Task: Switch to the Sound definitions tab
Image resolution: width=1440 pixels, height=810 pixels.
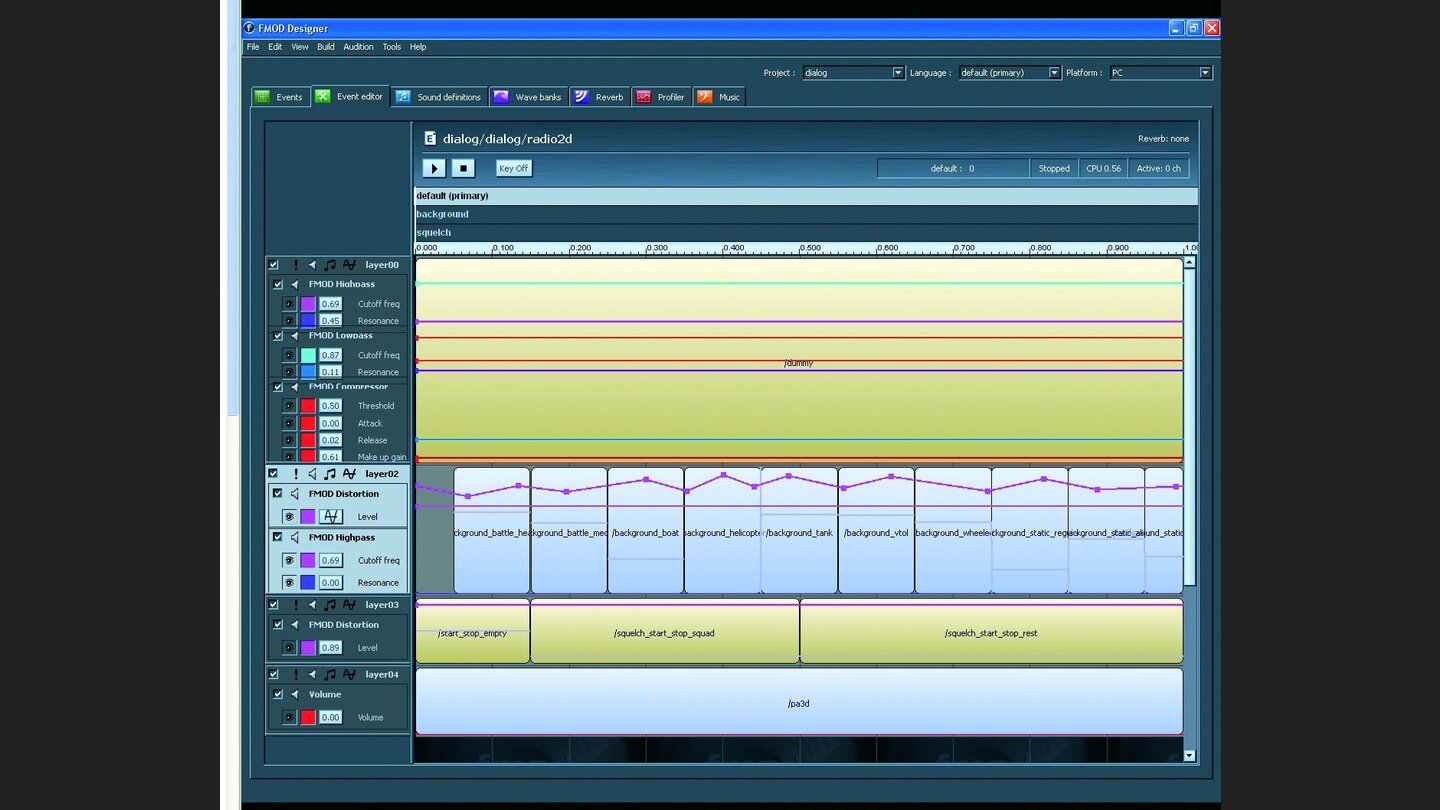Action: point(439,97)
